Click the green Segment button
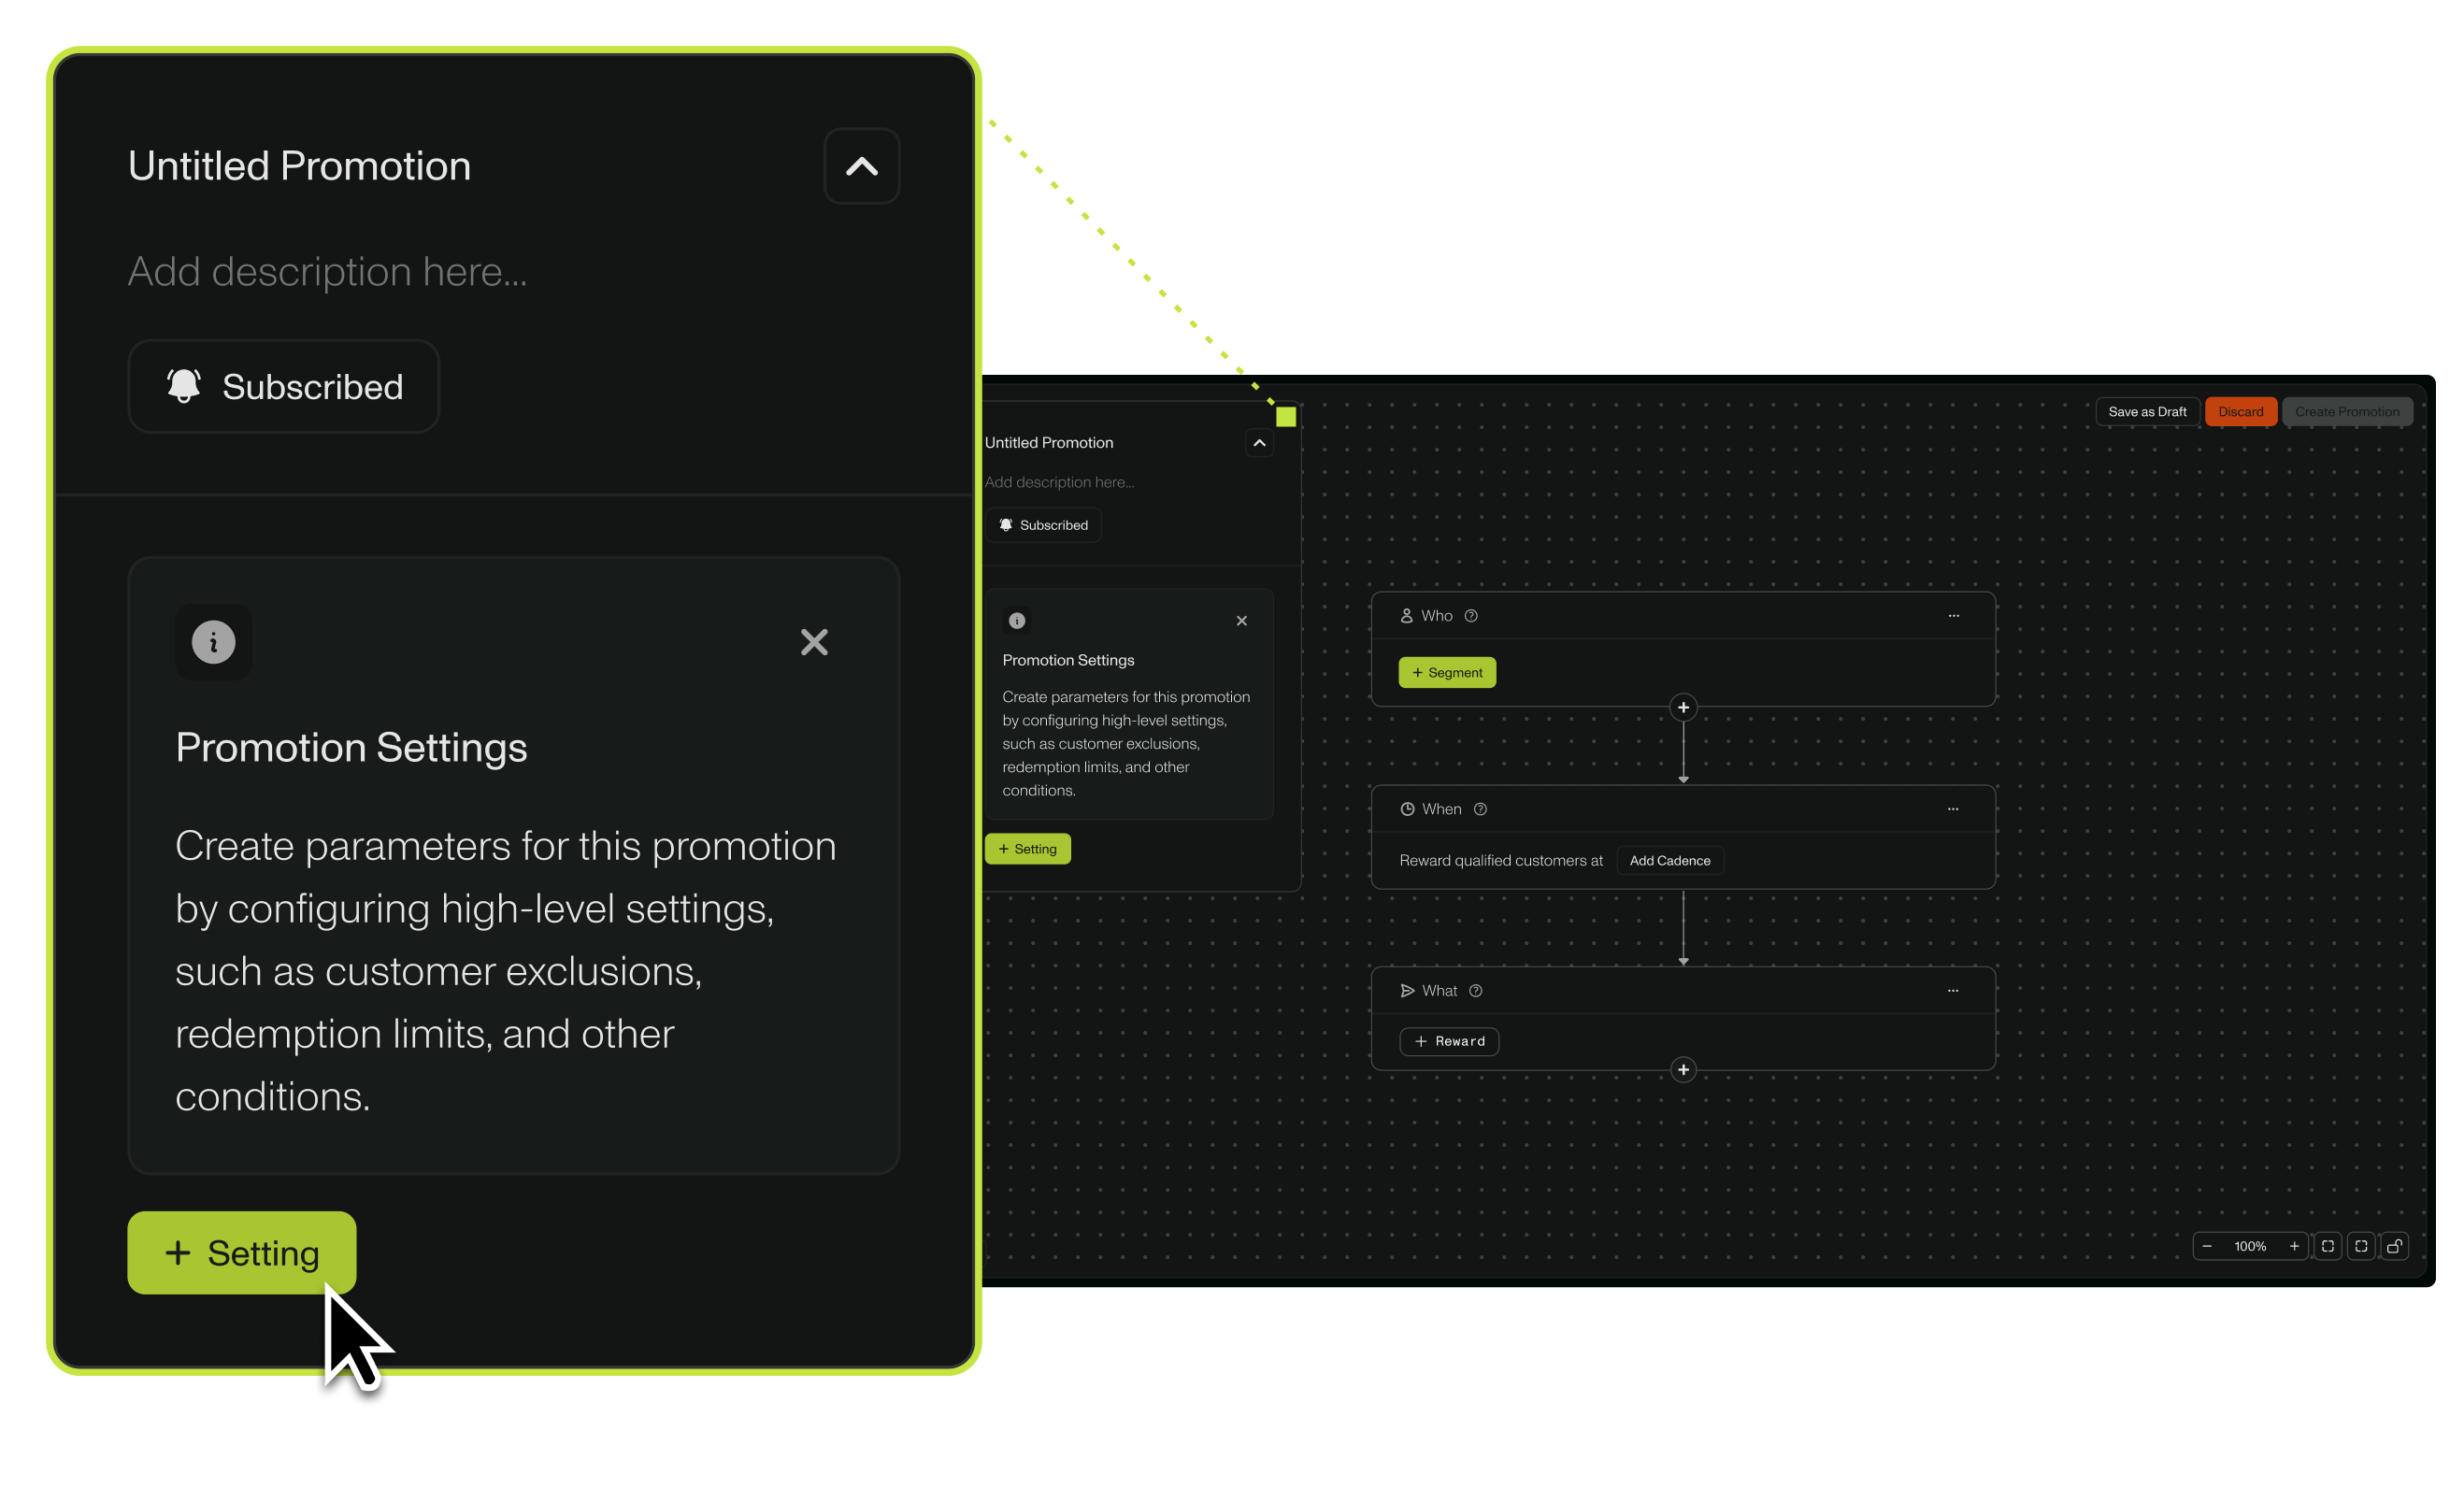Viewport: 2464px width, 1488px height. [x=1447, y=673]
